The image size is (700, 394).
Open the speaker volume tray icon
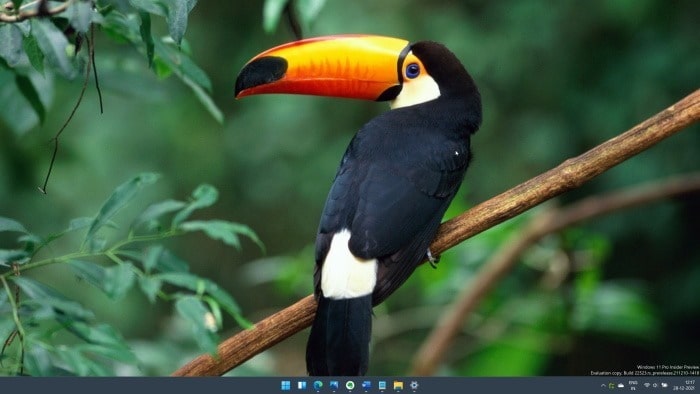(655, 385)
